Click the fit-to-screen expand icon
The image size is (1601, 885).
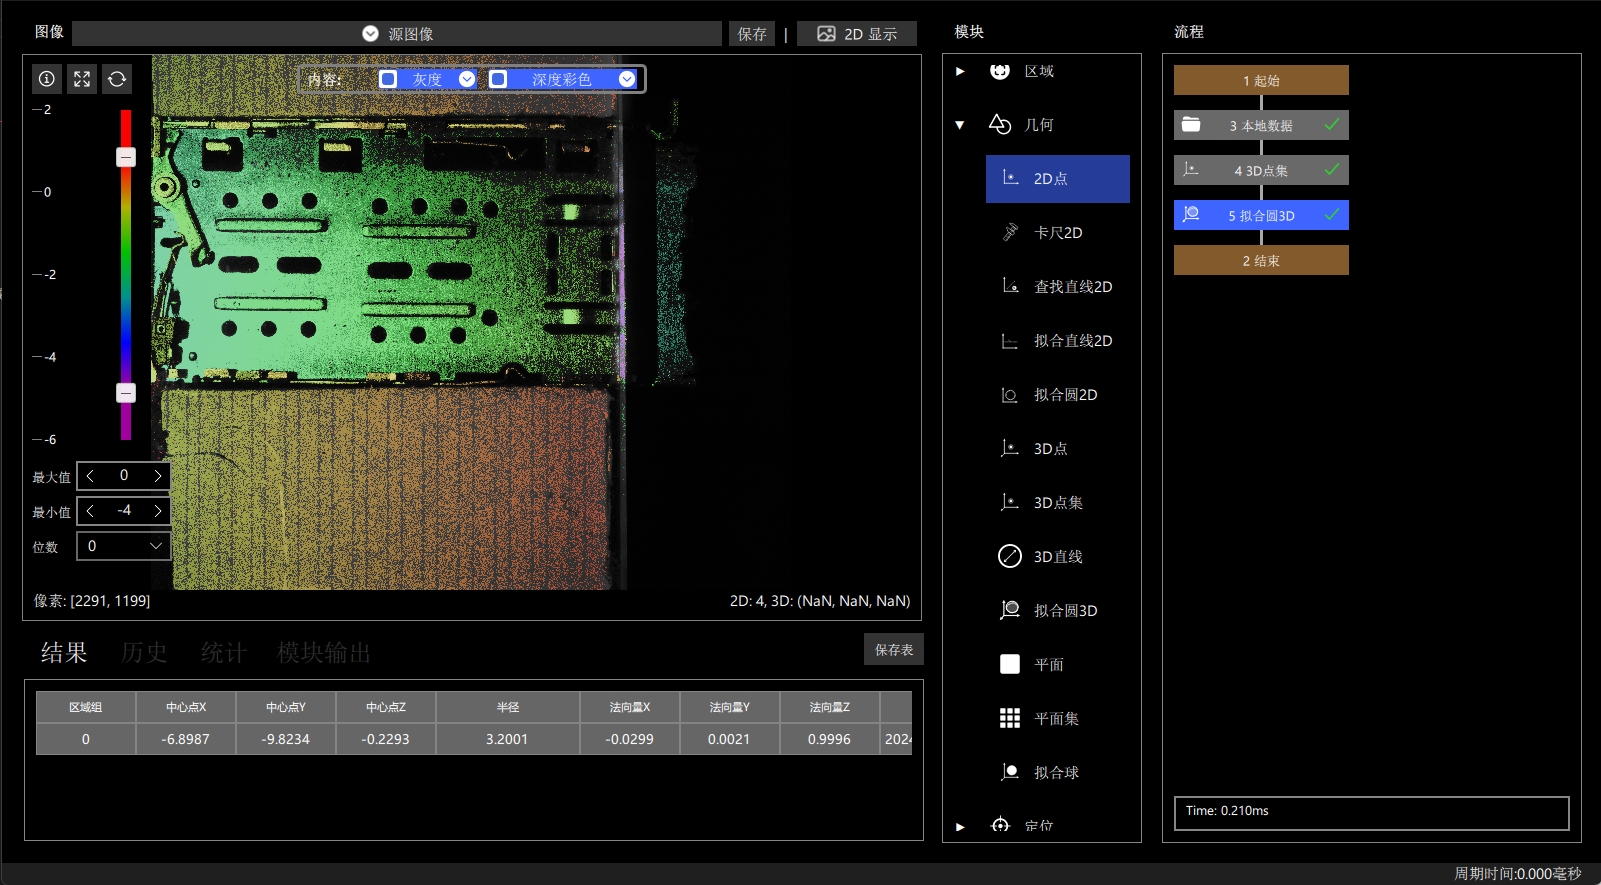click(x=82, y=79)
